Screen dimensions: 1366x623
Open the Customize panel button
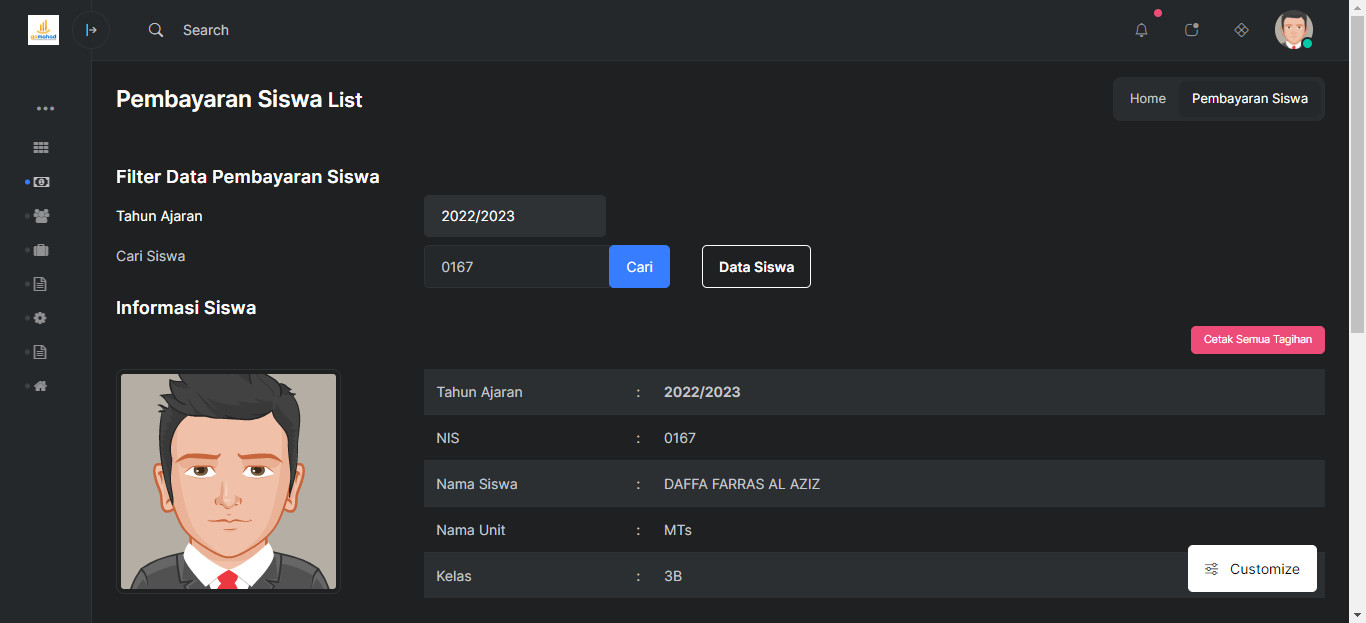1252,569
